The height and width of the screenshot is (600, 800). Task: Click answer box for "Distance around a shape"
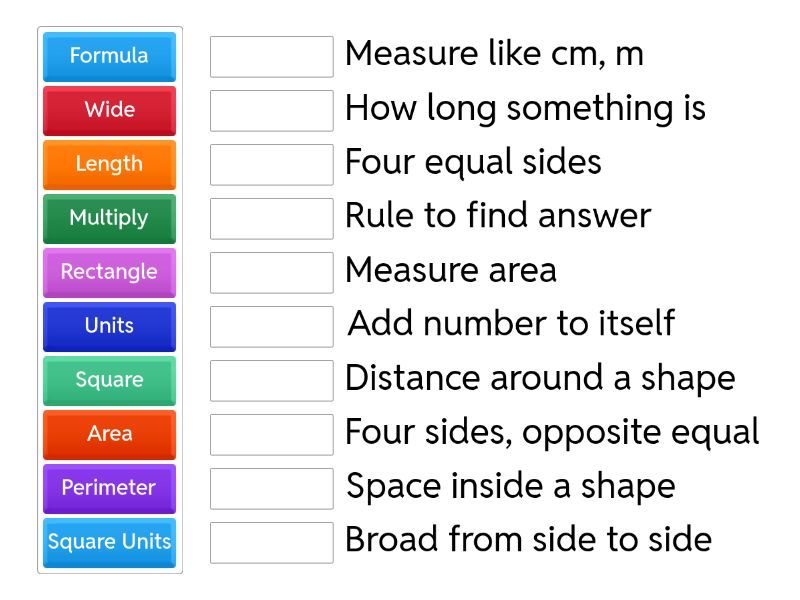272,380
